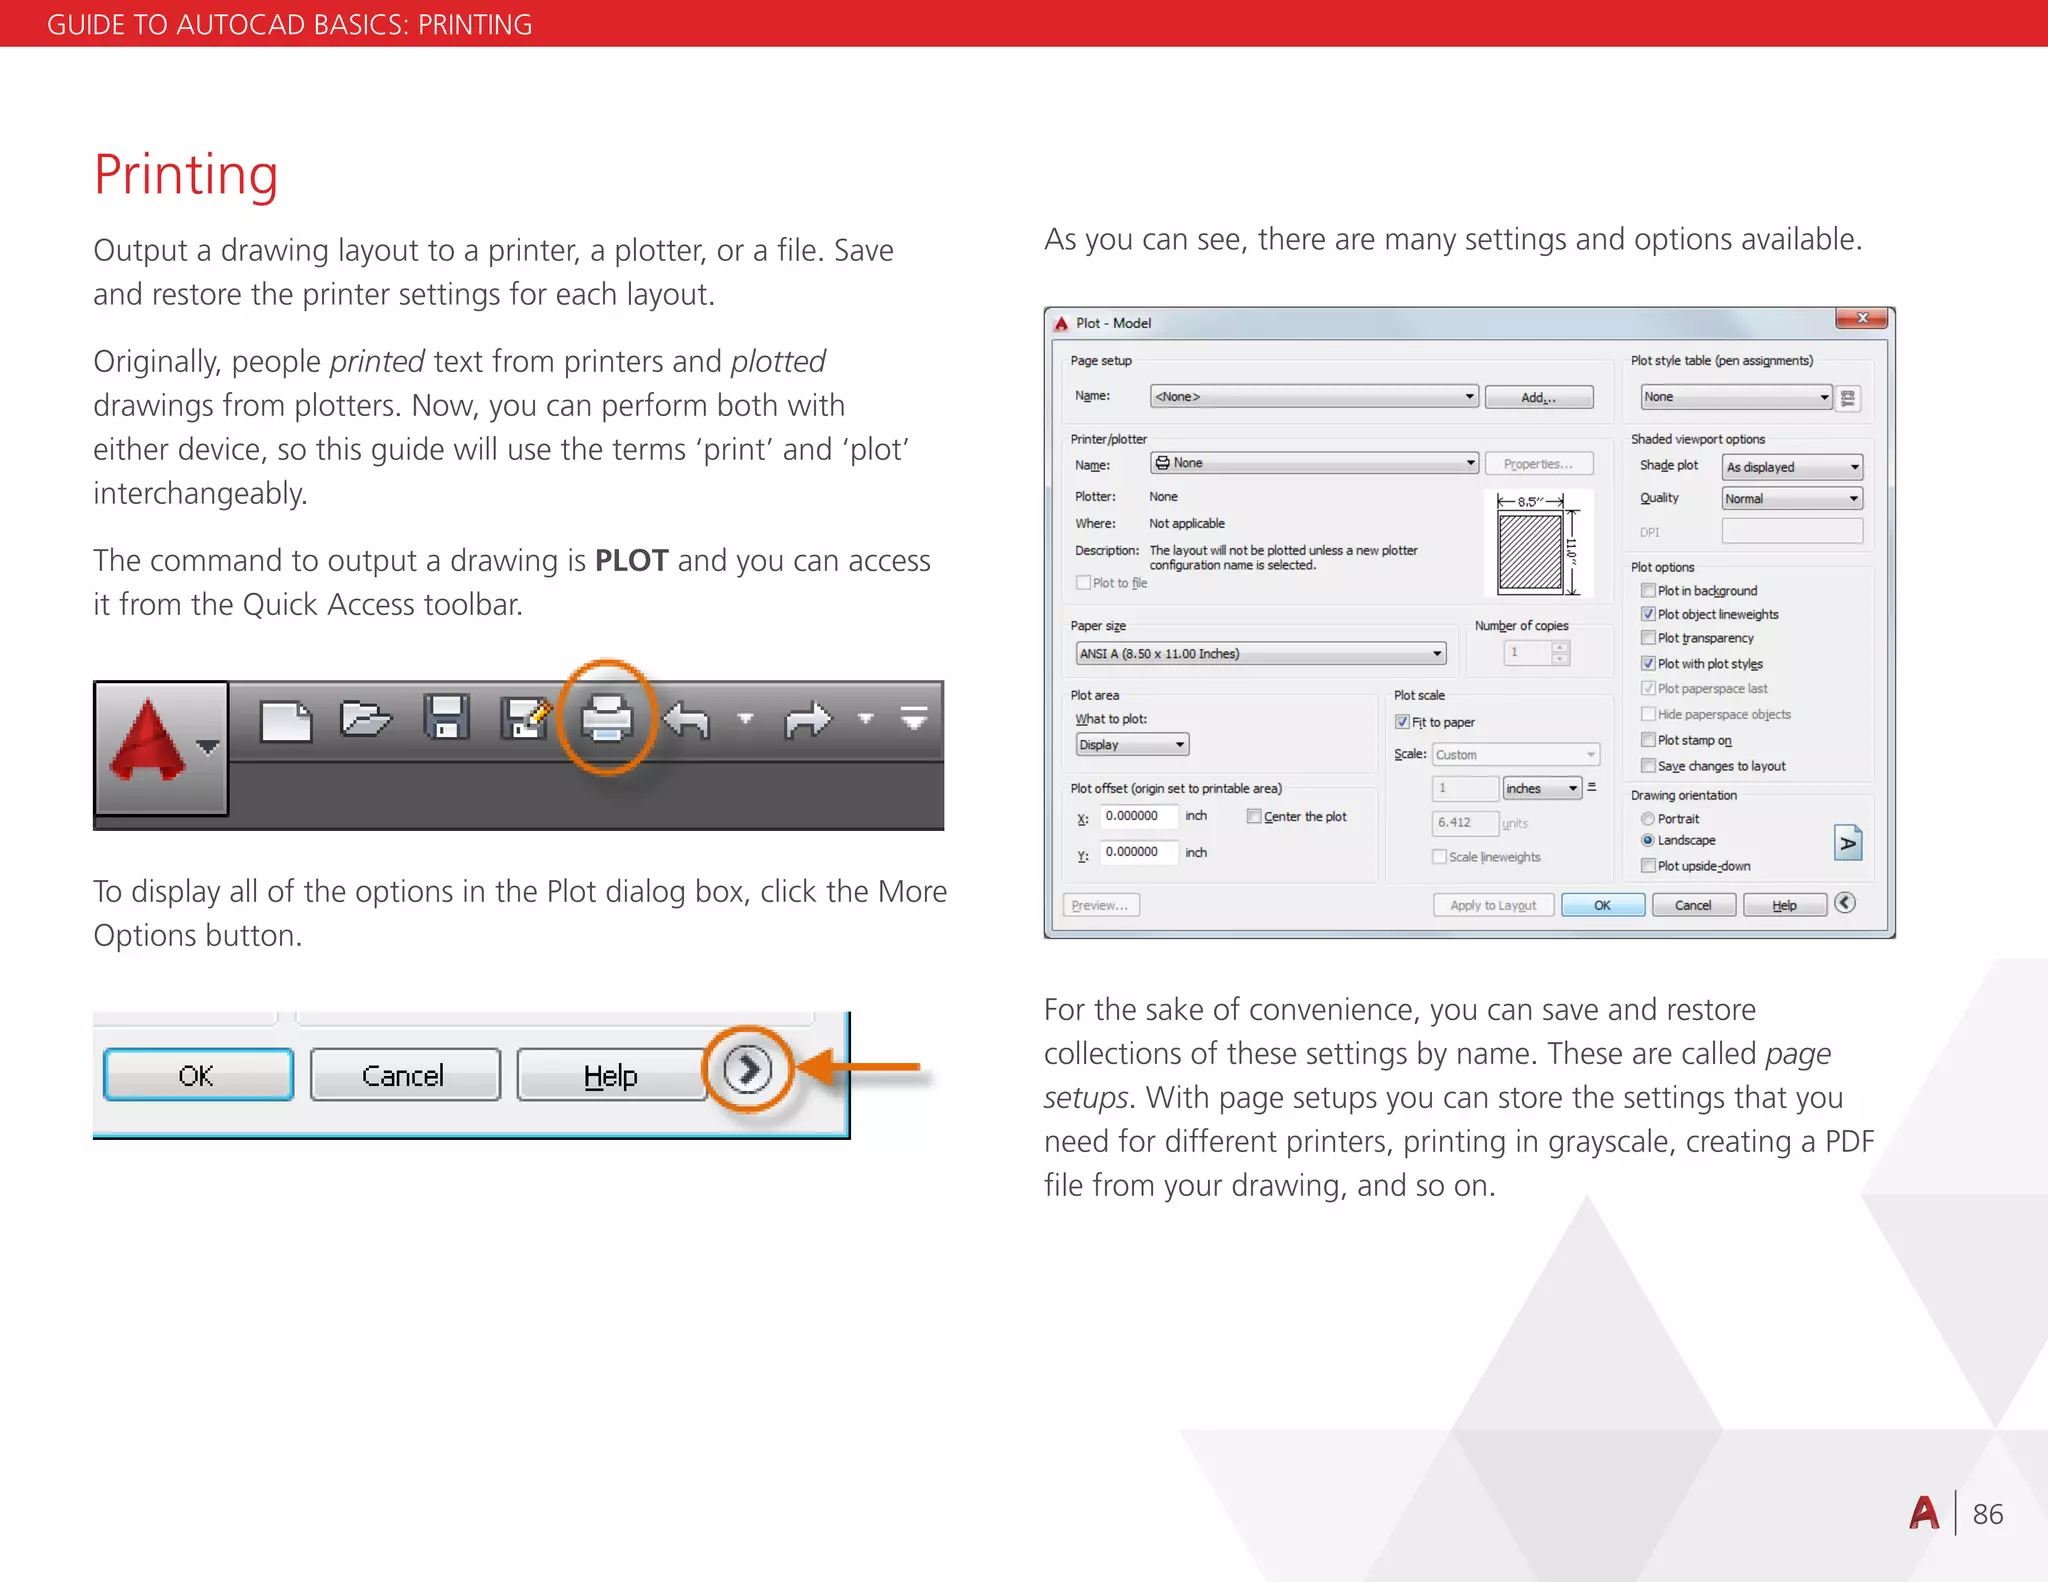The height and width of the screenshot is (1582, 2048).
Task: Click the Redo arrow icon
Action: click(x=807, y=719)
